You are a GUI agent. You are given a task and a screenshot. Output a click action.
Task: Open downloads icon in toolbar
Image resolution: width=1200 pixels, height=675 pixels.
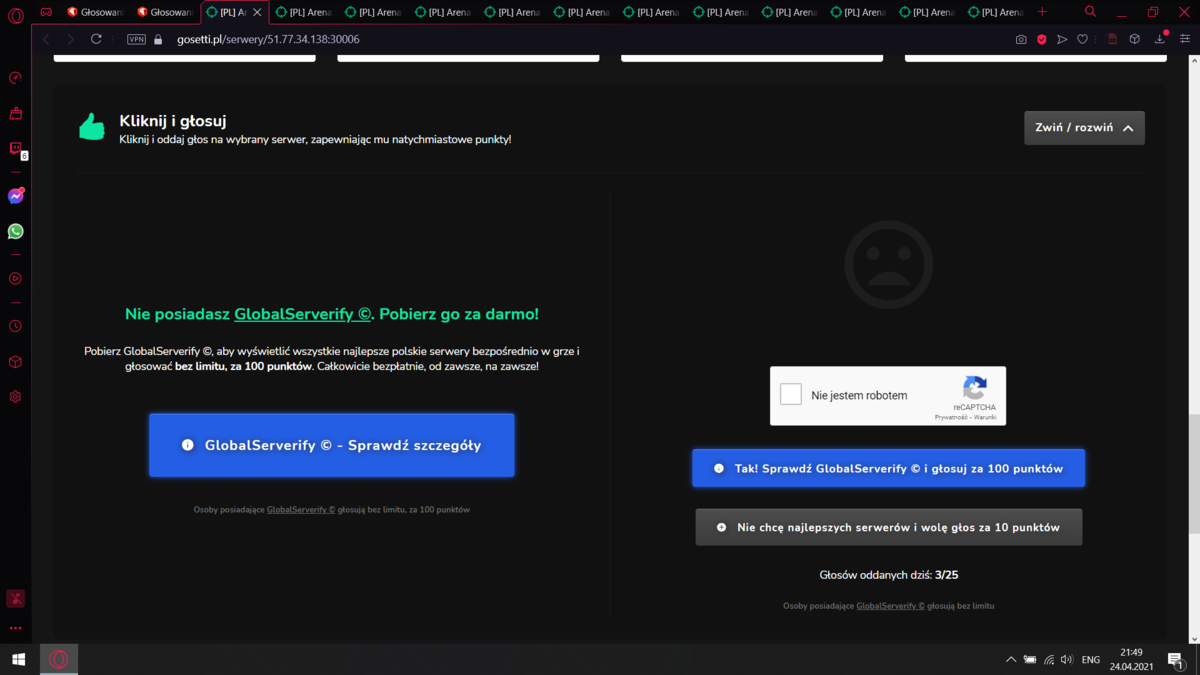tap(1160, 39)
